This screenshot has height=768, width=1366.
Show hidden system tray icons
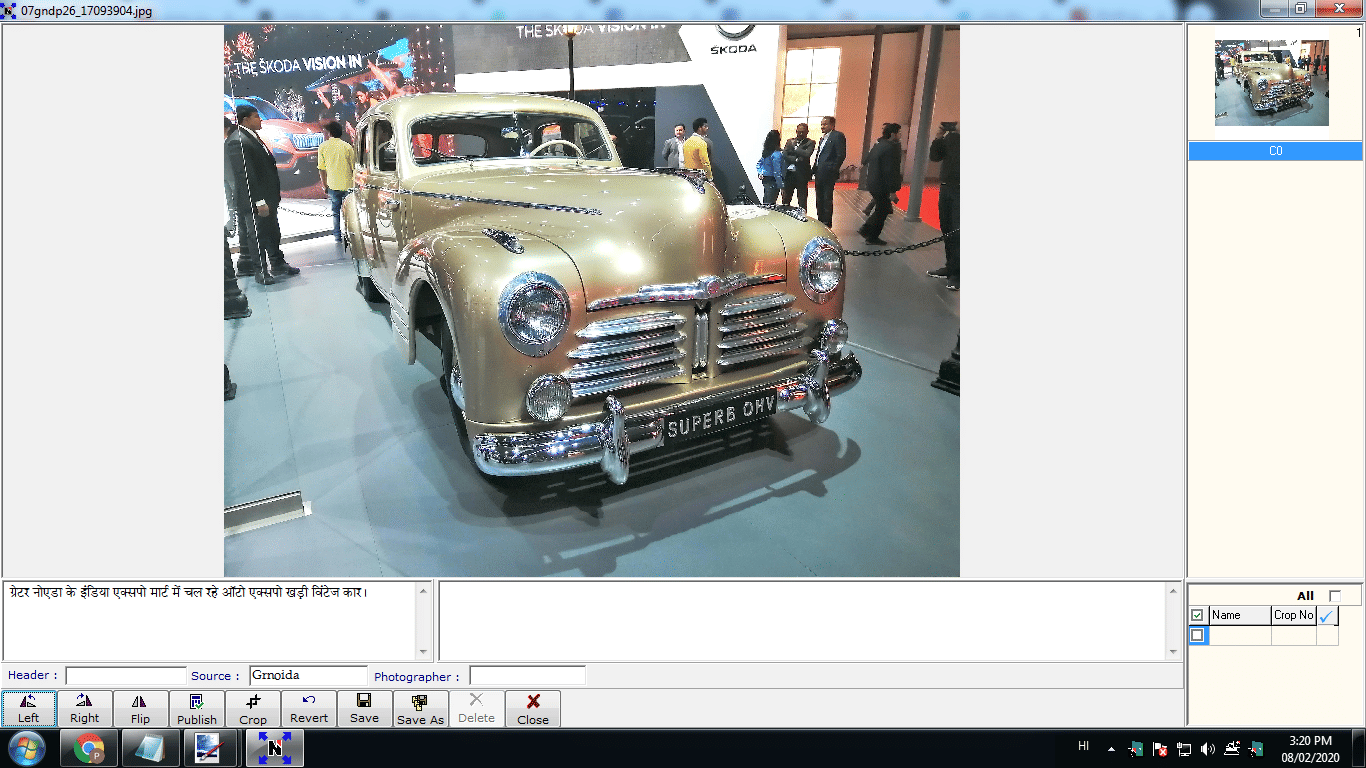pos(1111,748)
